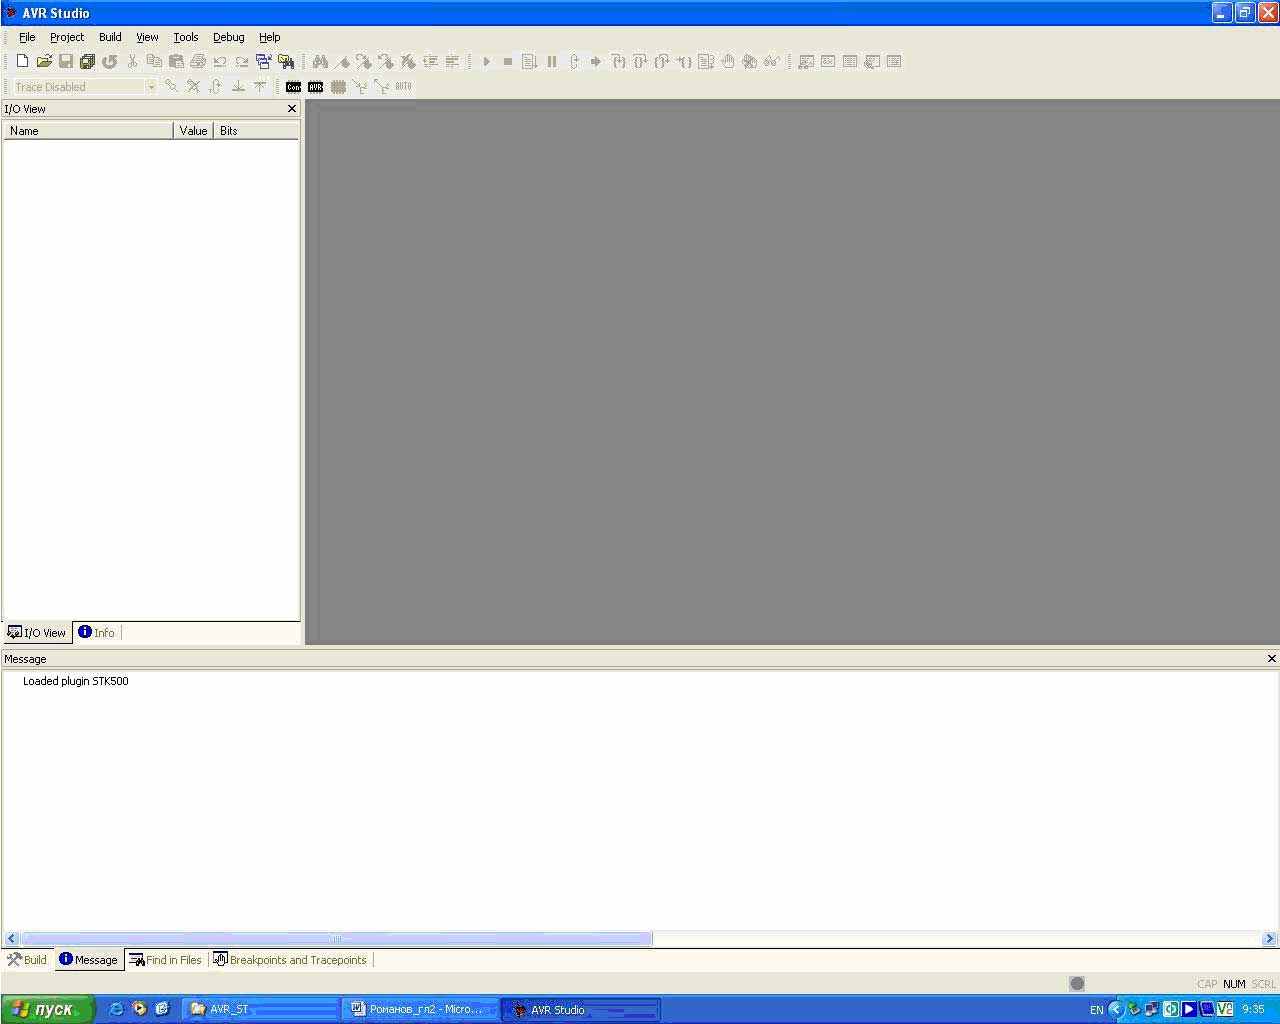
Task: Click the Quickwatch glasses icon
Action: [x=772, y=61]
